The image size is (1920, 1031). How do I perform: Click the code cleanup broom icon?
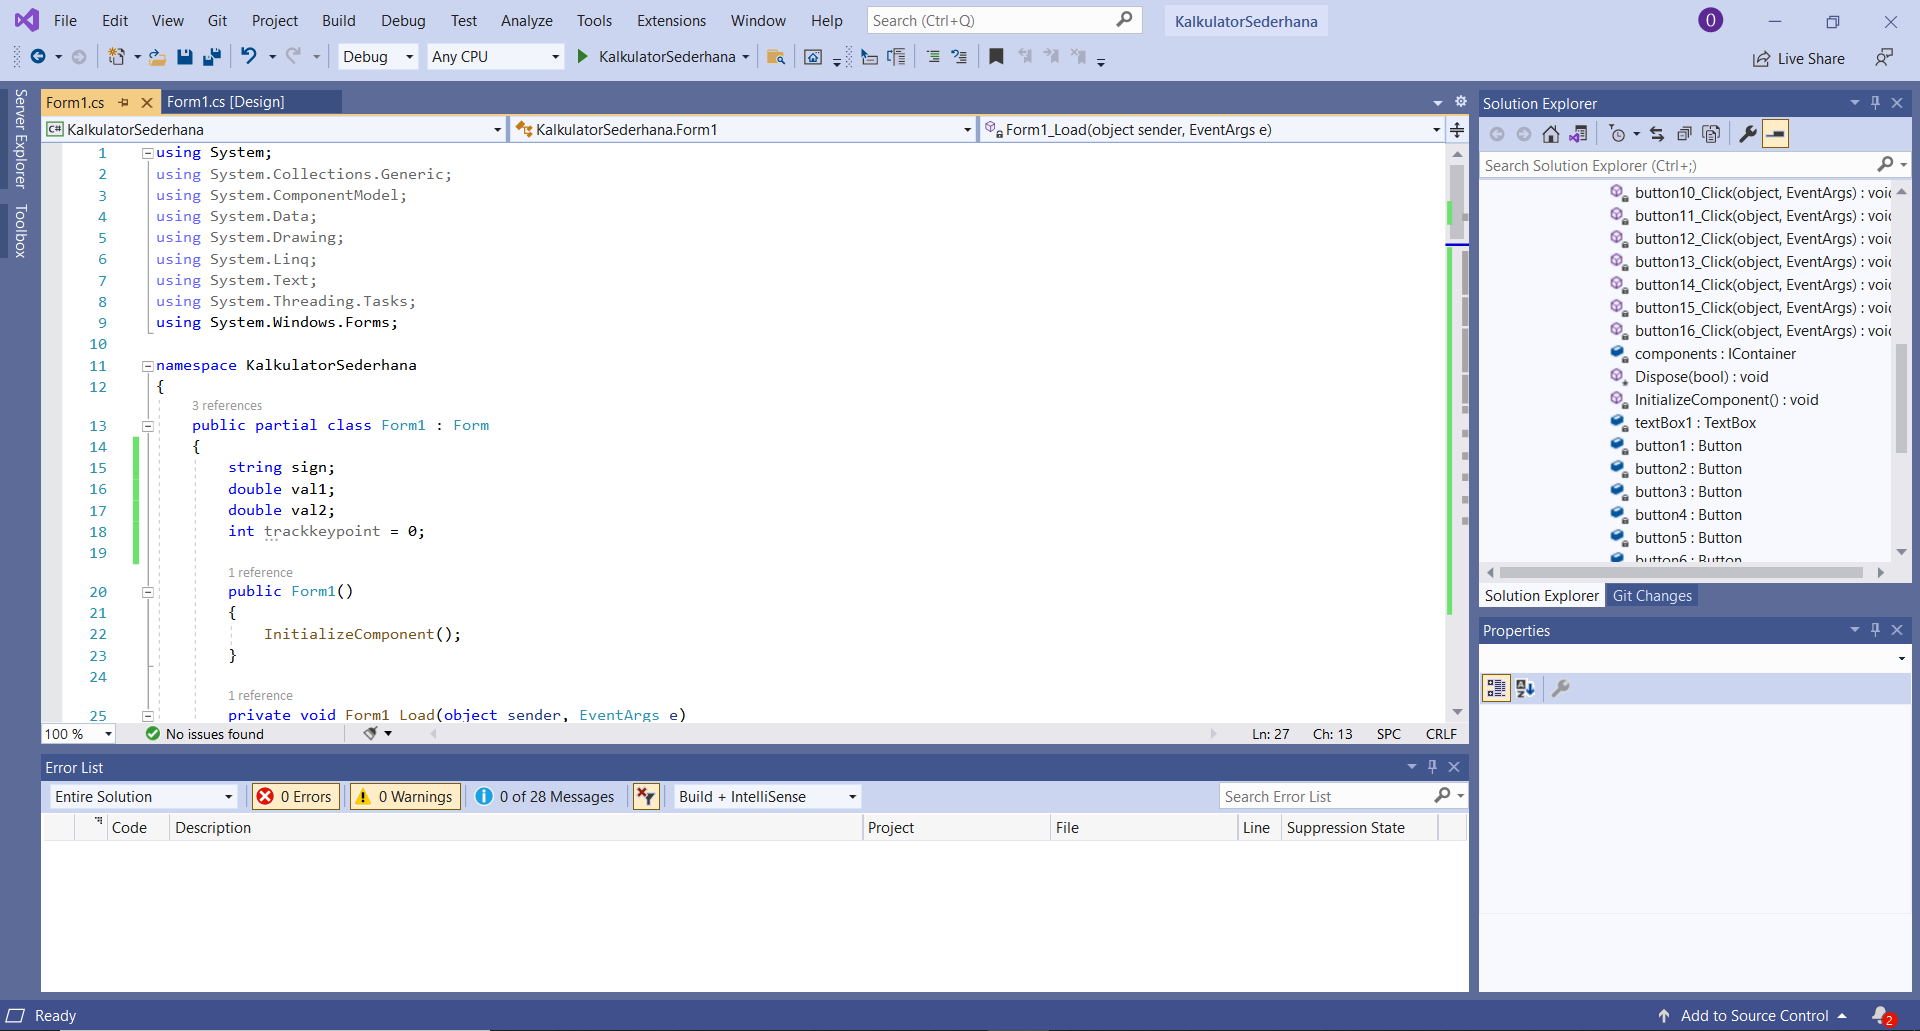[370, 734]
